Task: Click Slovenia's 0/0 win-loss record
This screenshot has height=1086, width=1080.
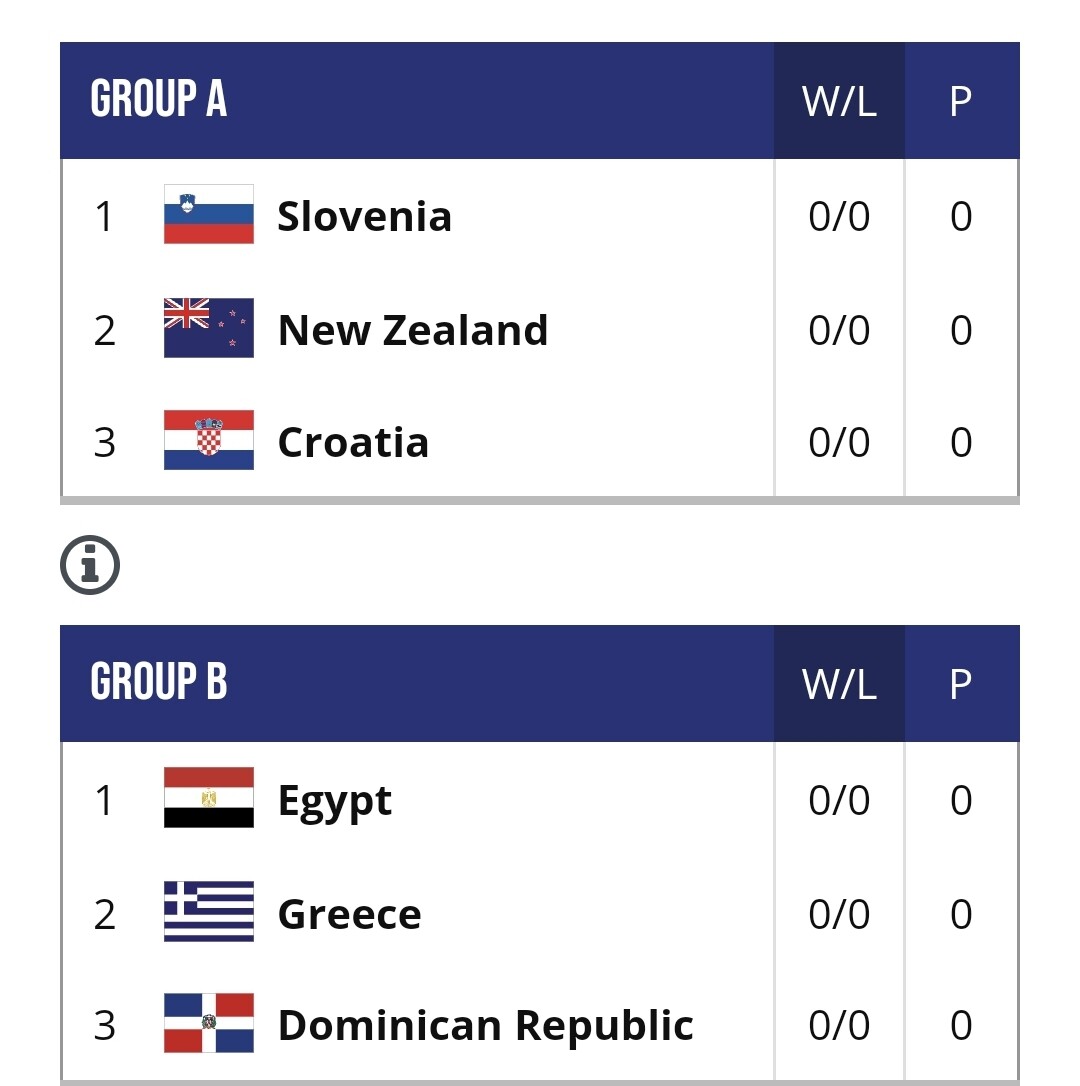Action: coord(839,216)
